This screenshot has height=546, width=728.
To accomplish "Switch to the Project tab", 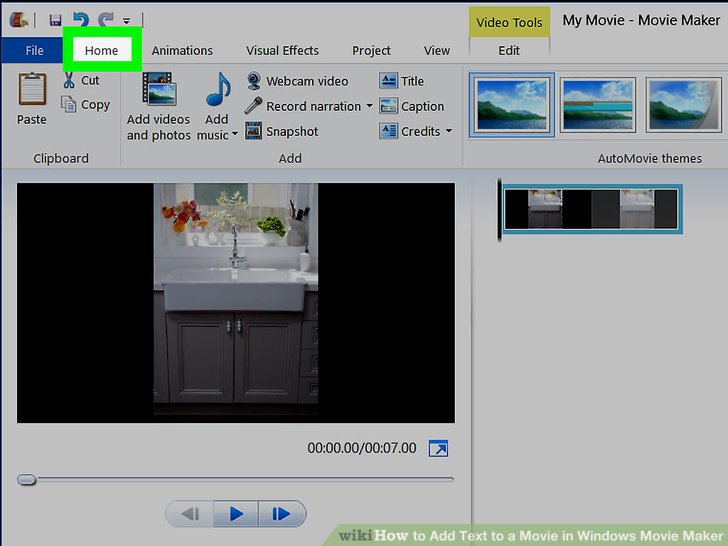I will pos(371,50).
